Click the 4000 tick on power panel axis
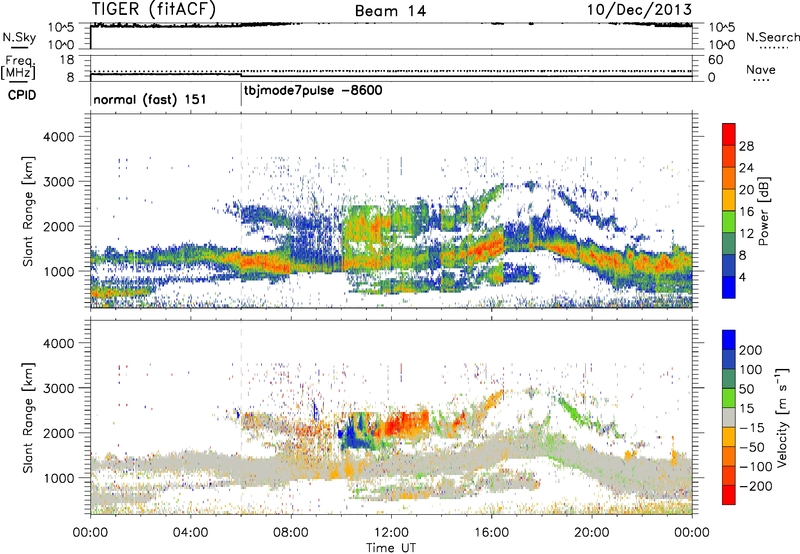800x554 pixels. pyautogui.click(x=58, y=137)
